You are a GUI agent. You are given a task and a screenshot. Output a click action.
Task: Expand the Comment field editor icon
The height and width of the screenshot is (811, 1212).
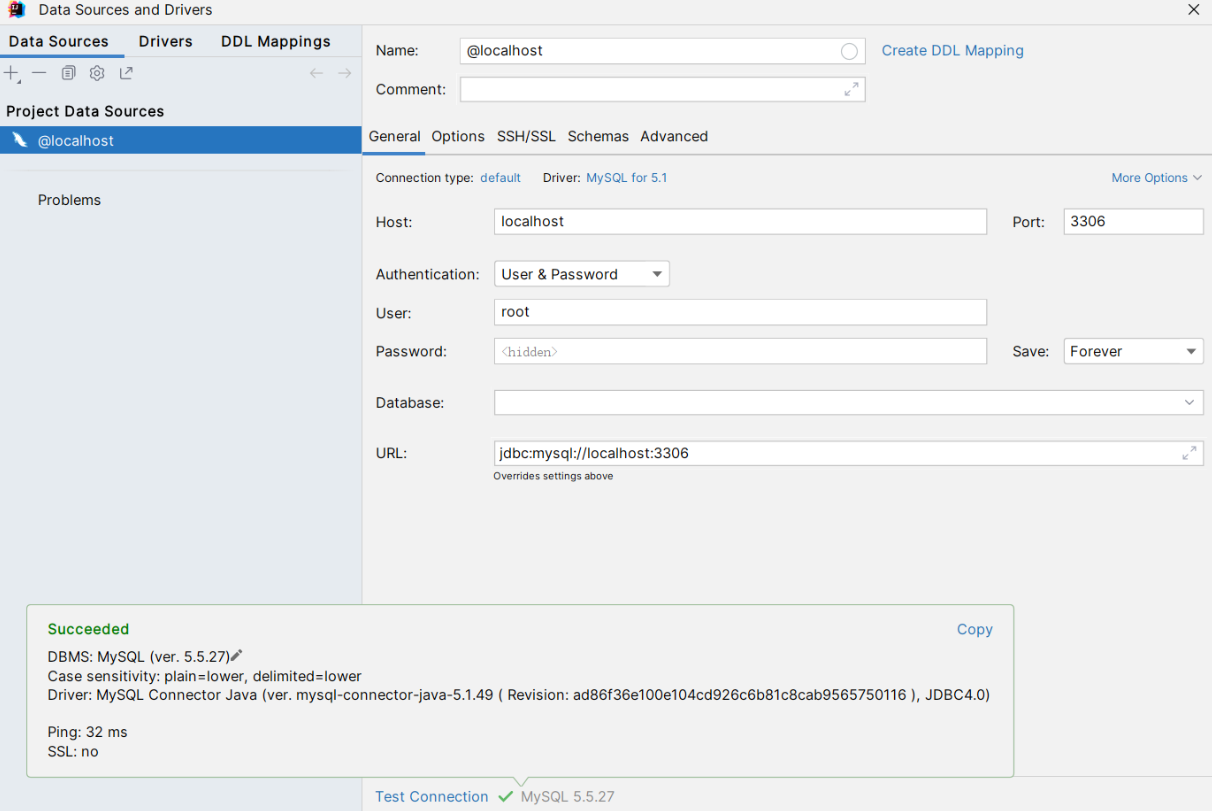point(851,90)
